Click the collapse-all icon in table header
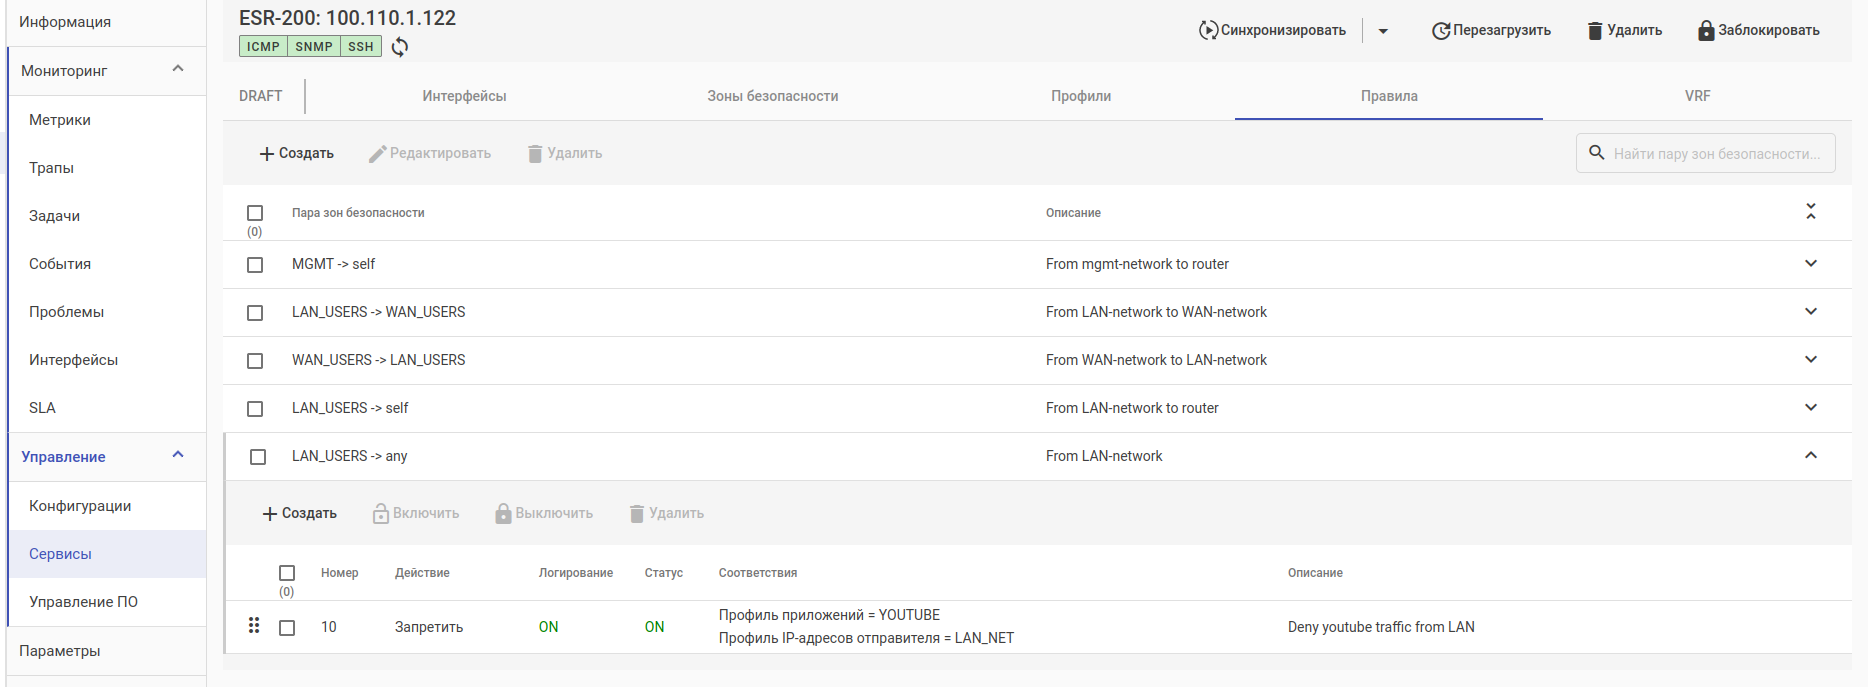 pyautogui.click(x=1810, y=212)
